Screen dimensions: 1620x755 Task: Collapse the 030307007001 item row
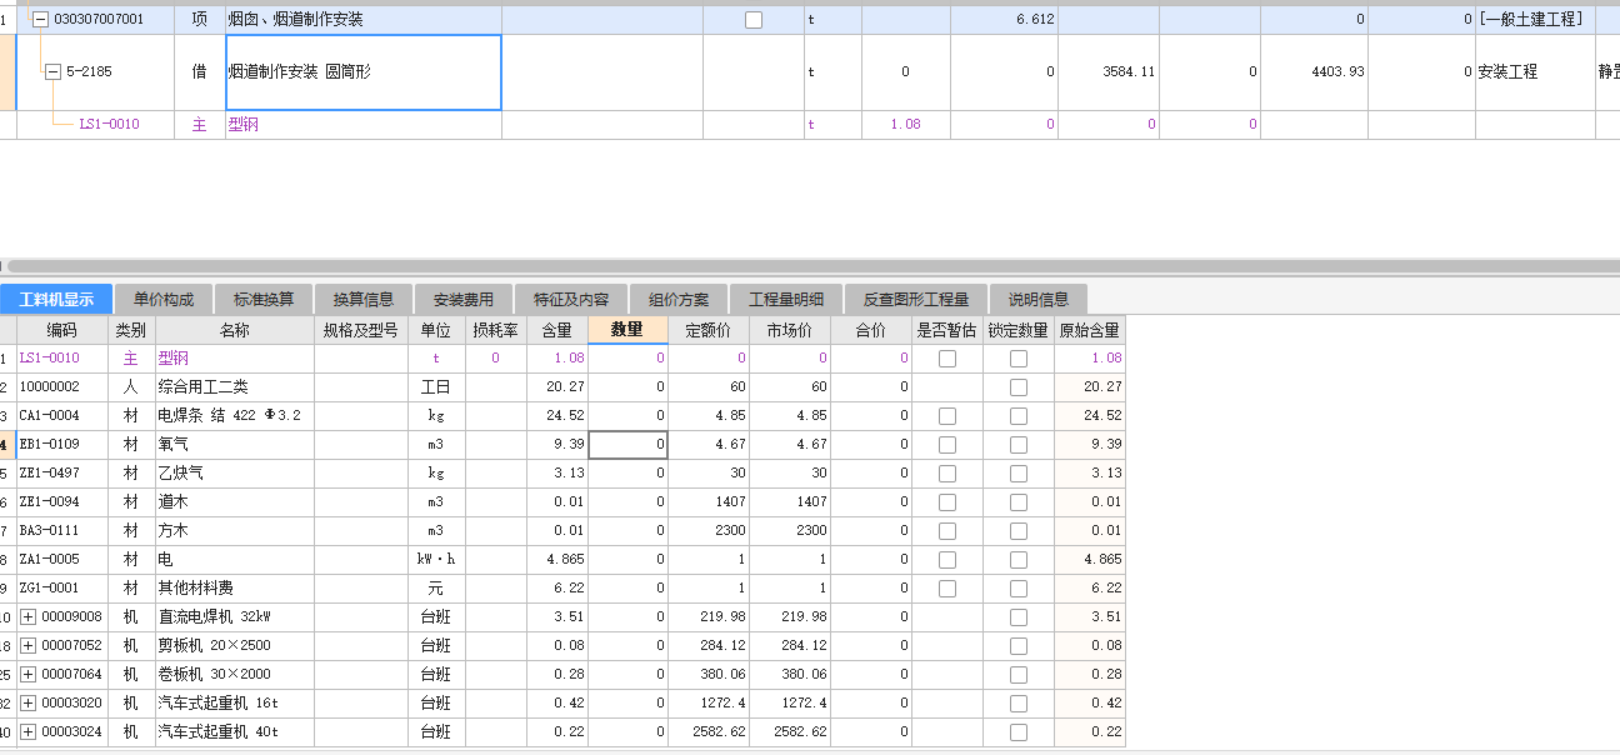40,19
